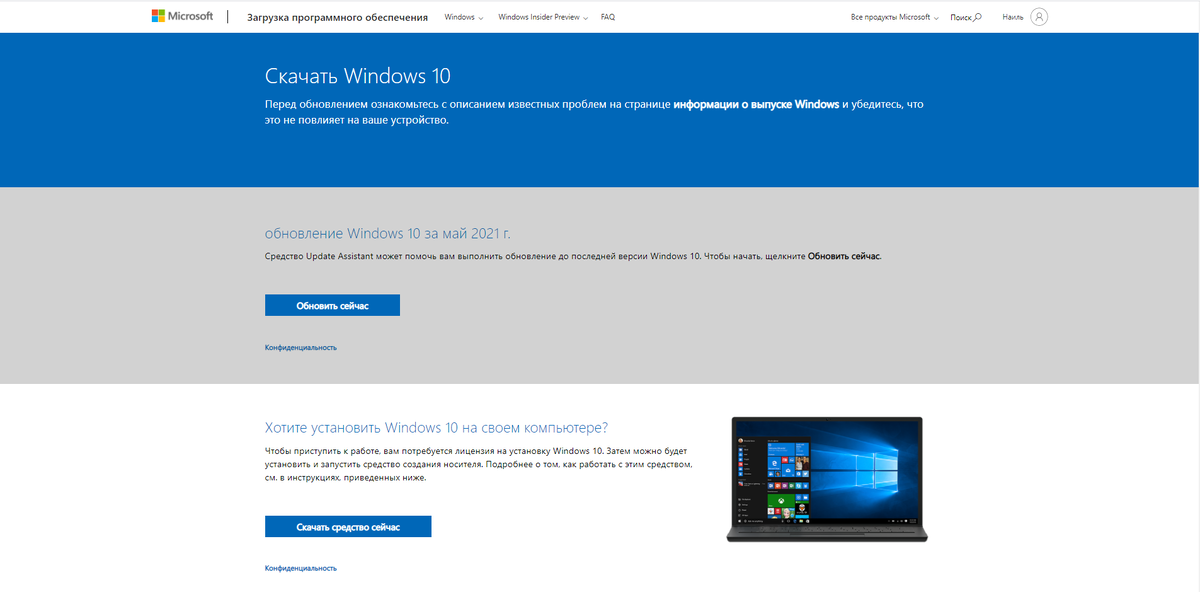Screen dimensions: 1200x592
Task: Click the Обновить сейчас button
Action: point(332,305)
